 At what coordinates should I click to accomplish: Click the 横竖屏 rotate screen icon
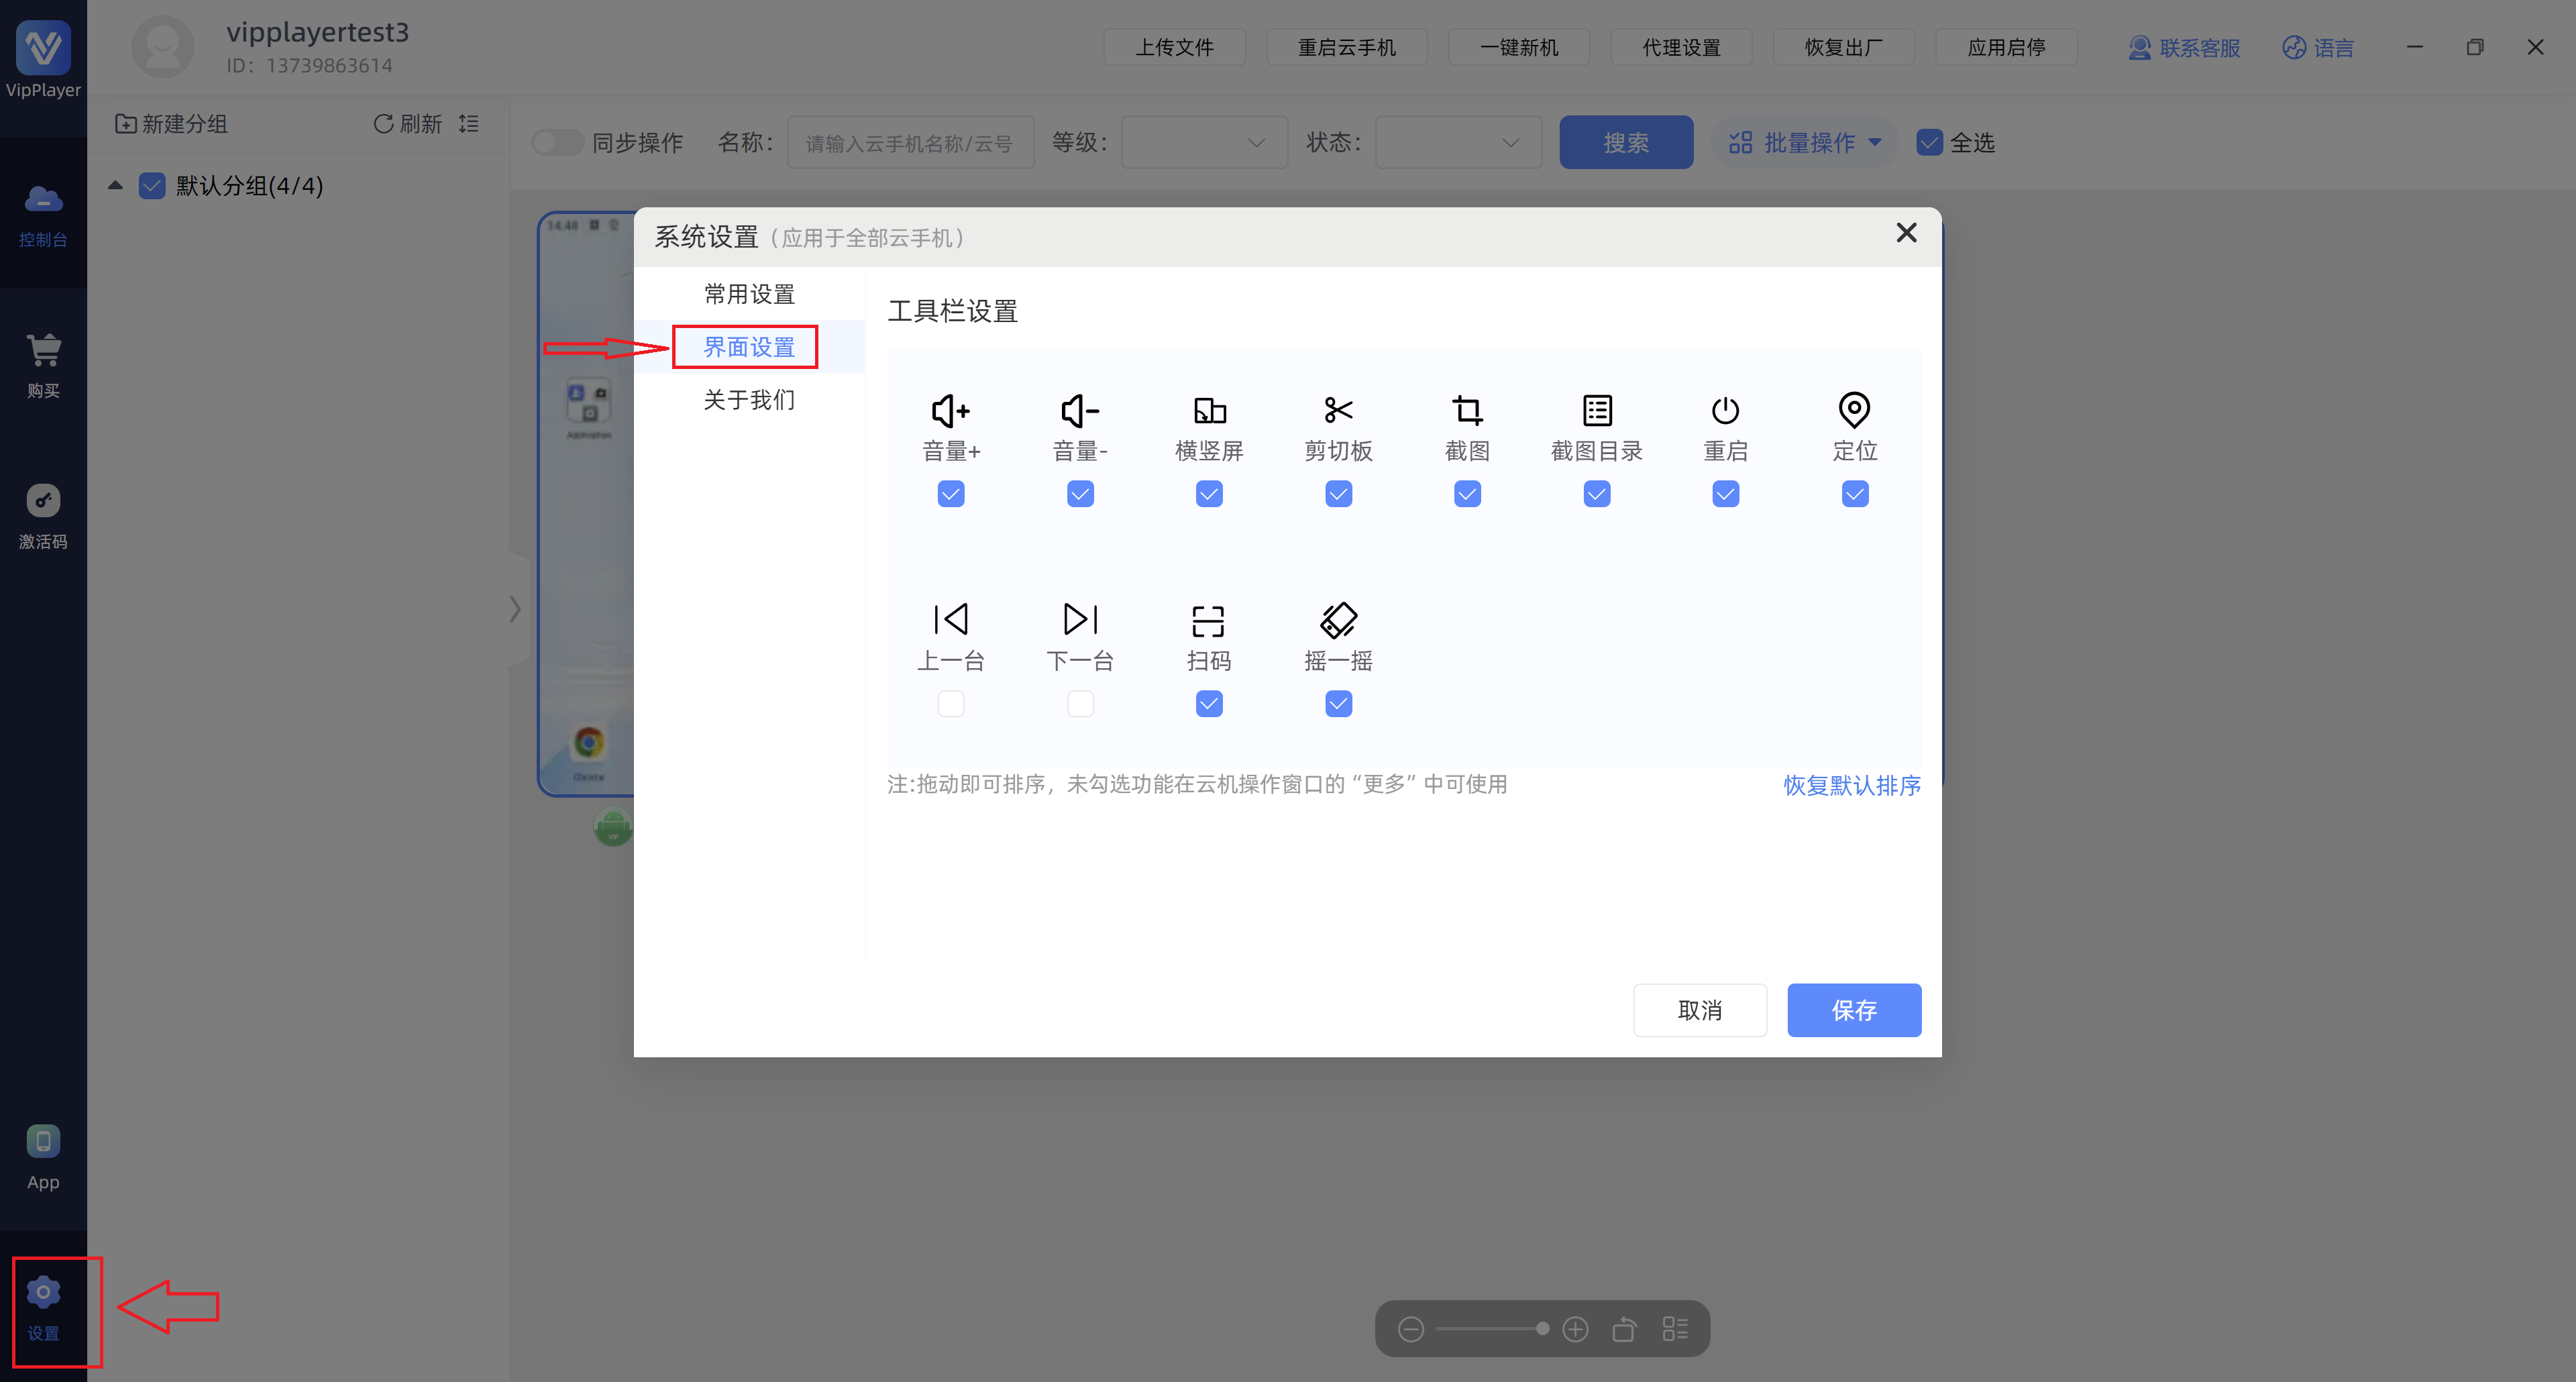point(1209,410)
